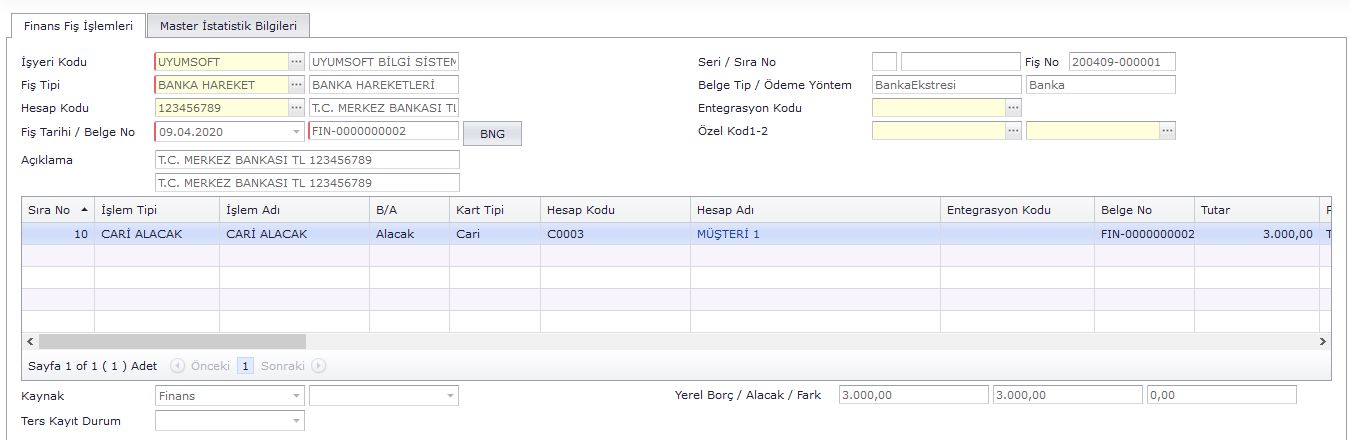The image size is (1350, 440).
Task: Open second Kaynak dropdown next to Finans
Action: (450, 396)
